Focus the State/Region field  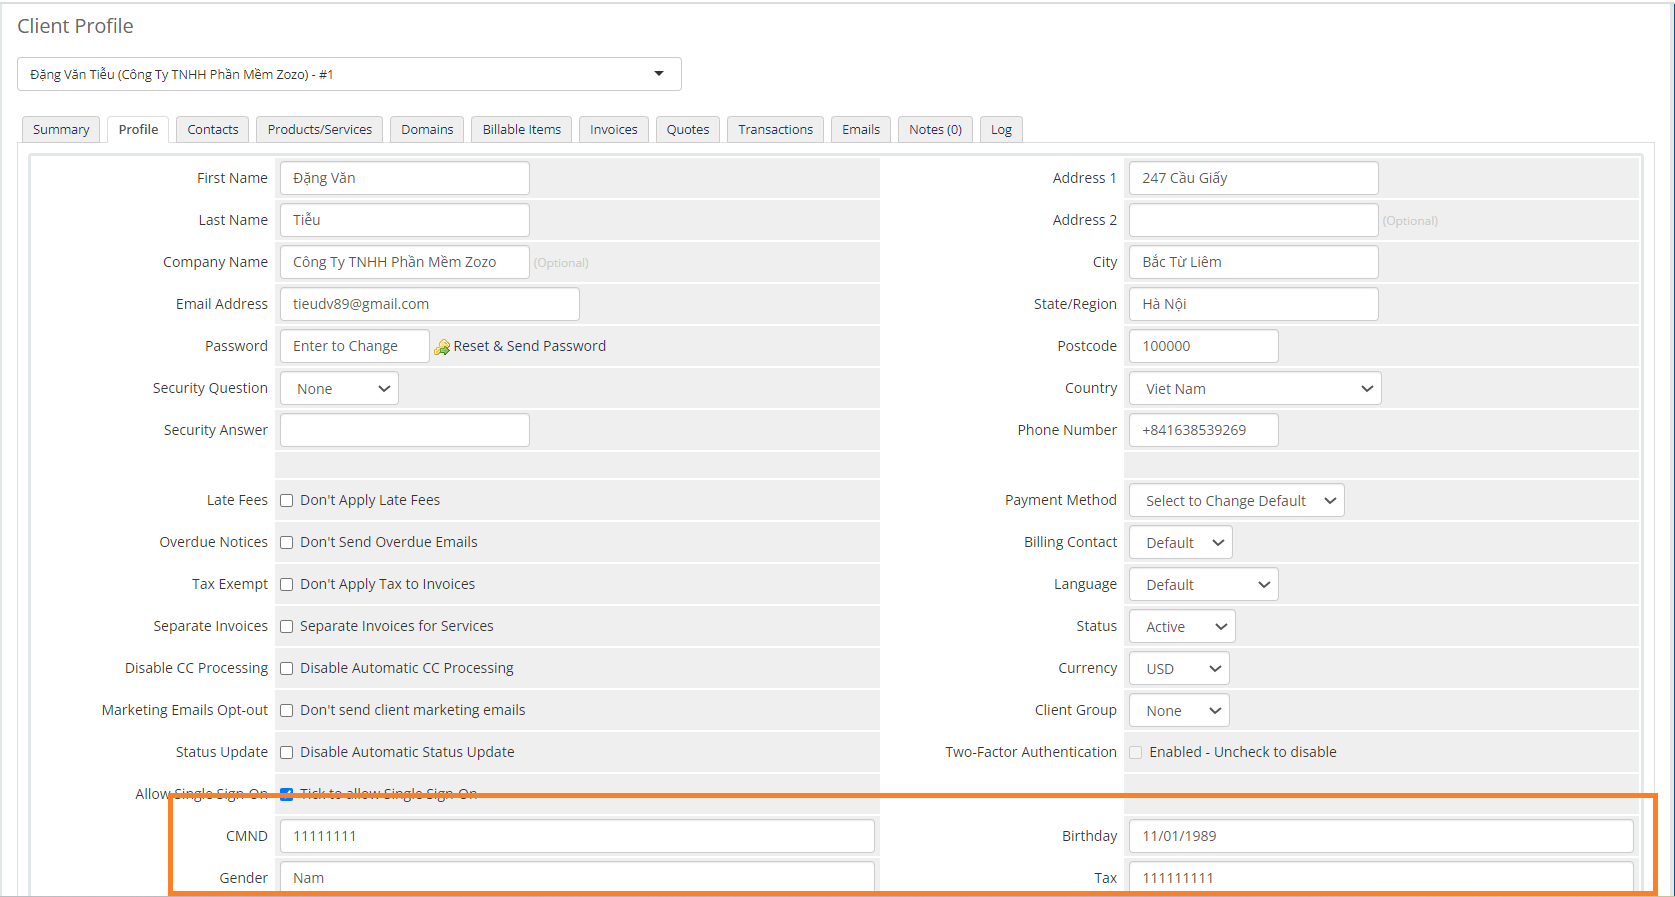[1253, 304]
